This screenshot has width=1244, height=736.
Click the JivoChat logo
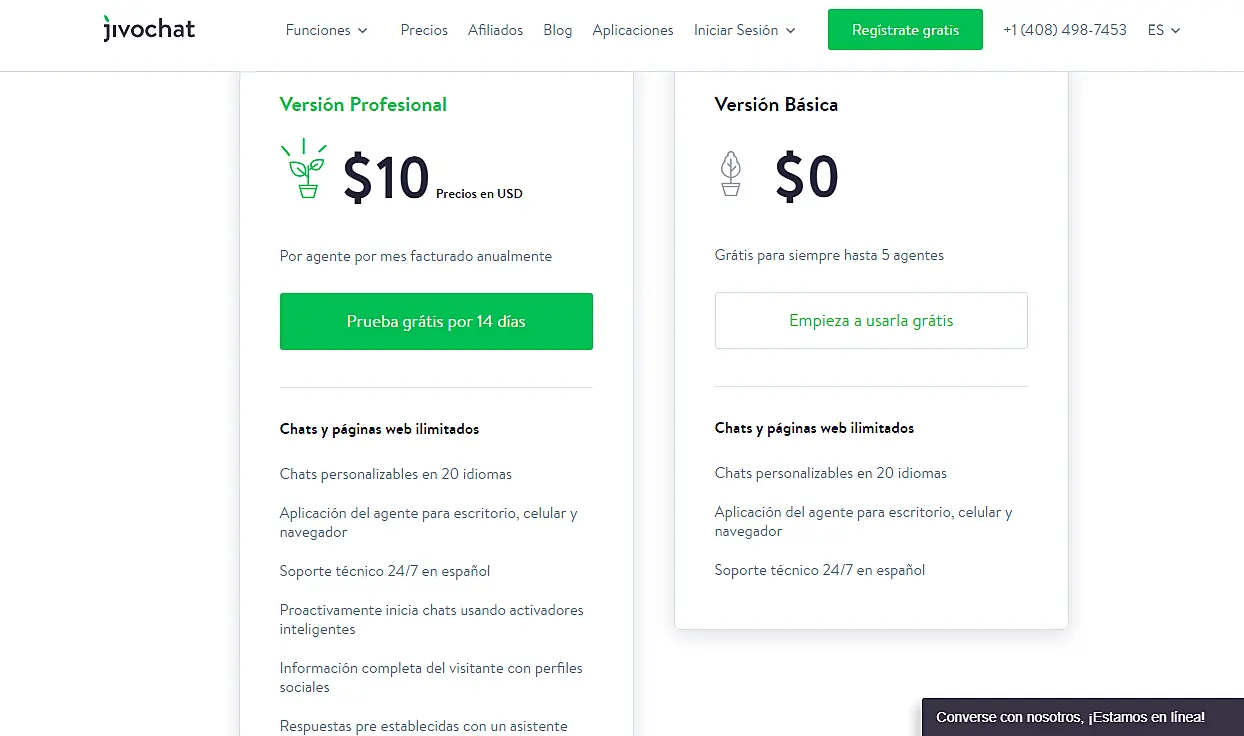[149, 29]
